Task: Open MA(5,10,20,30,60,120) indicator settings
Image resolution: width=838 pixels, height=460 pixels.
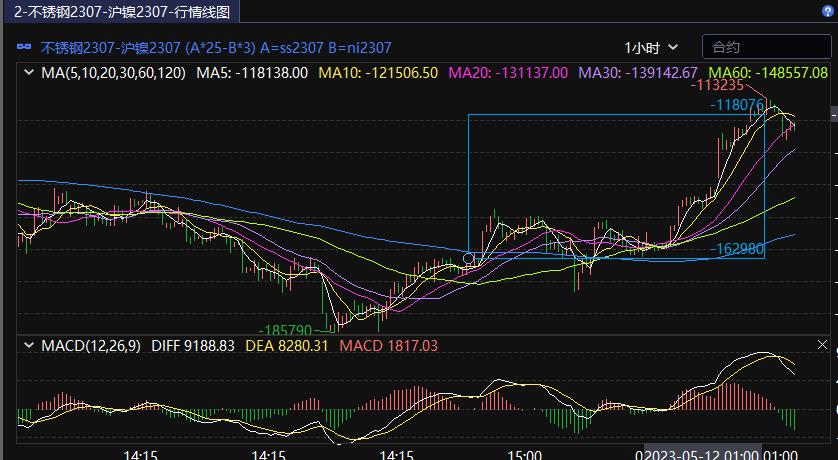Action: pos(113,73)
